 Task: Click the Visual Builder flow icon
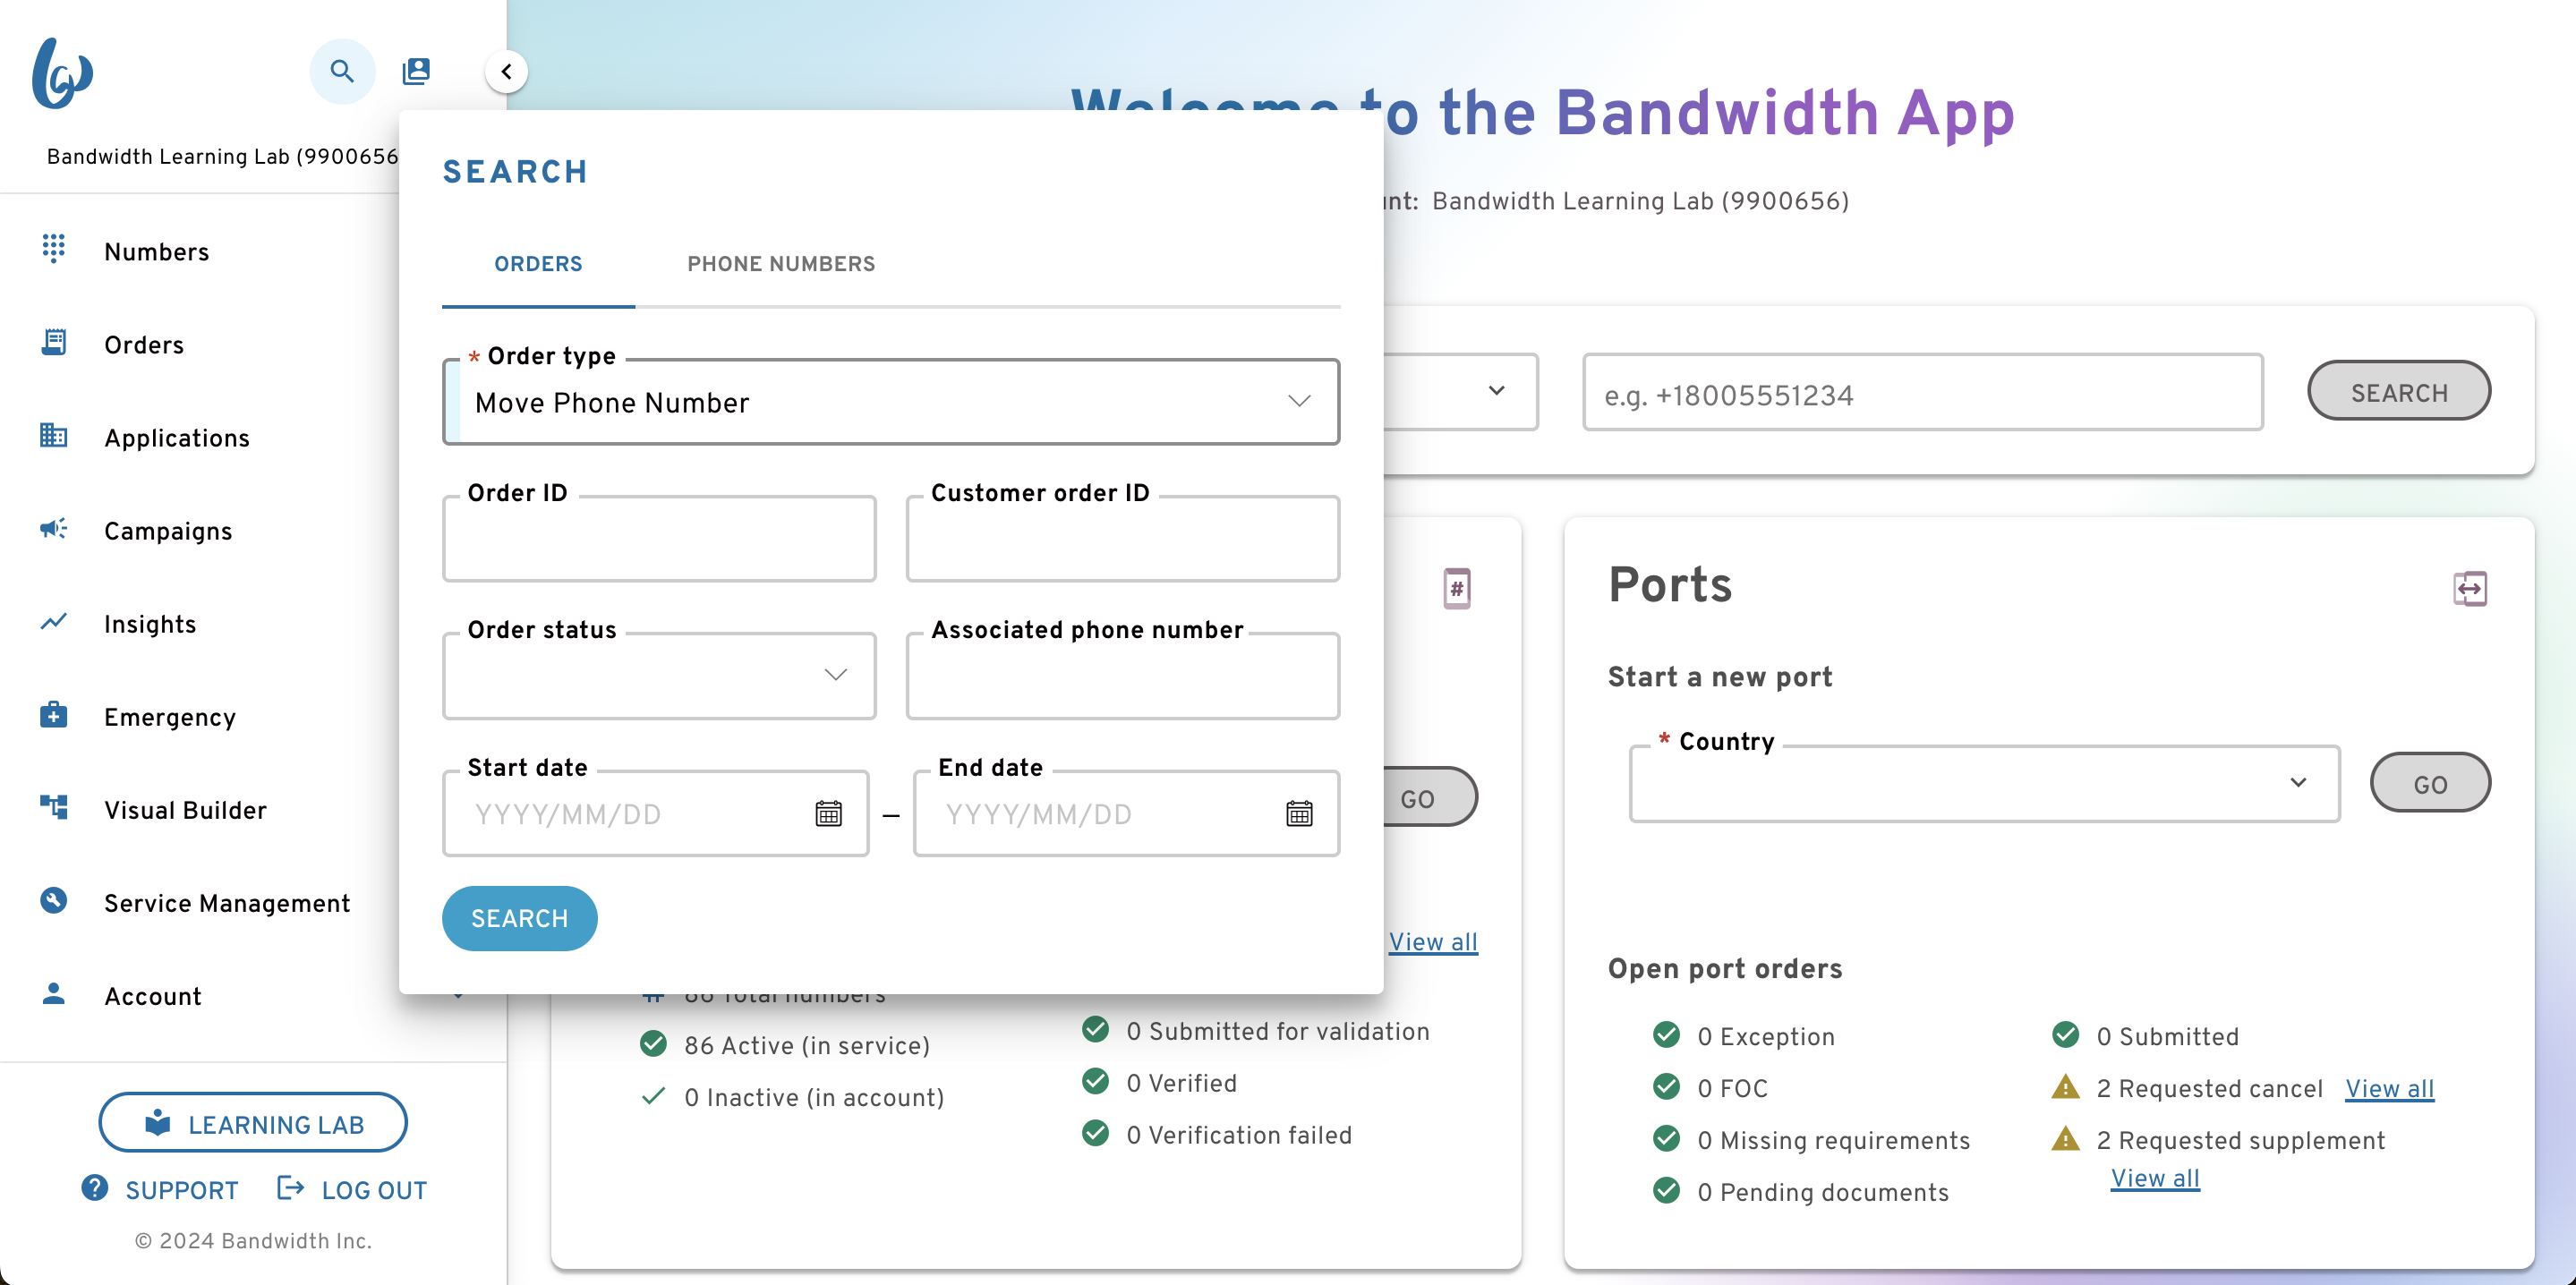click(54, 807)
